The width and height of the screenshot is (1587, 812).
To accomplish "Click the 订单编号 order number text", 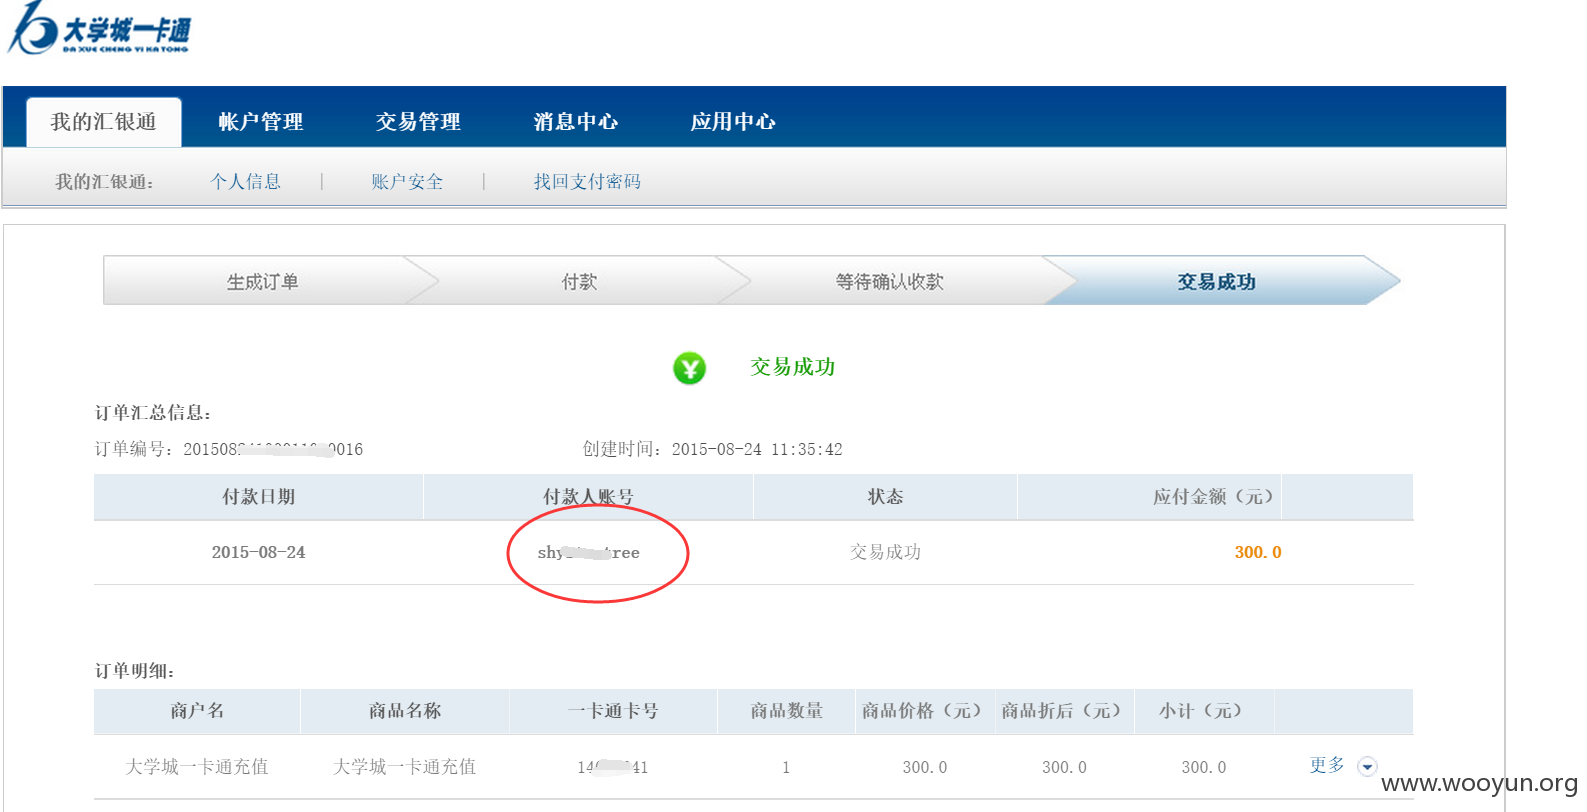I will tap(229, 449).
